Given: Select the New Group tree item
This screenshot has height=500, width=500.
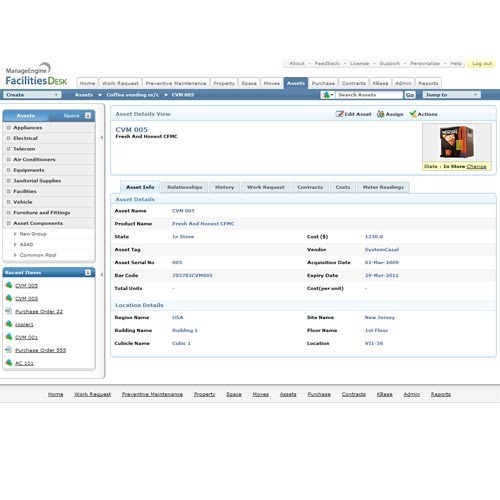Looking at the screenshot, I should [33, 234].
